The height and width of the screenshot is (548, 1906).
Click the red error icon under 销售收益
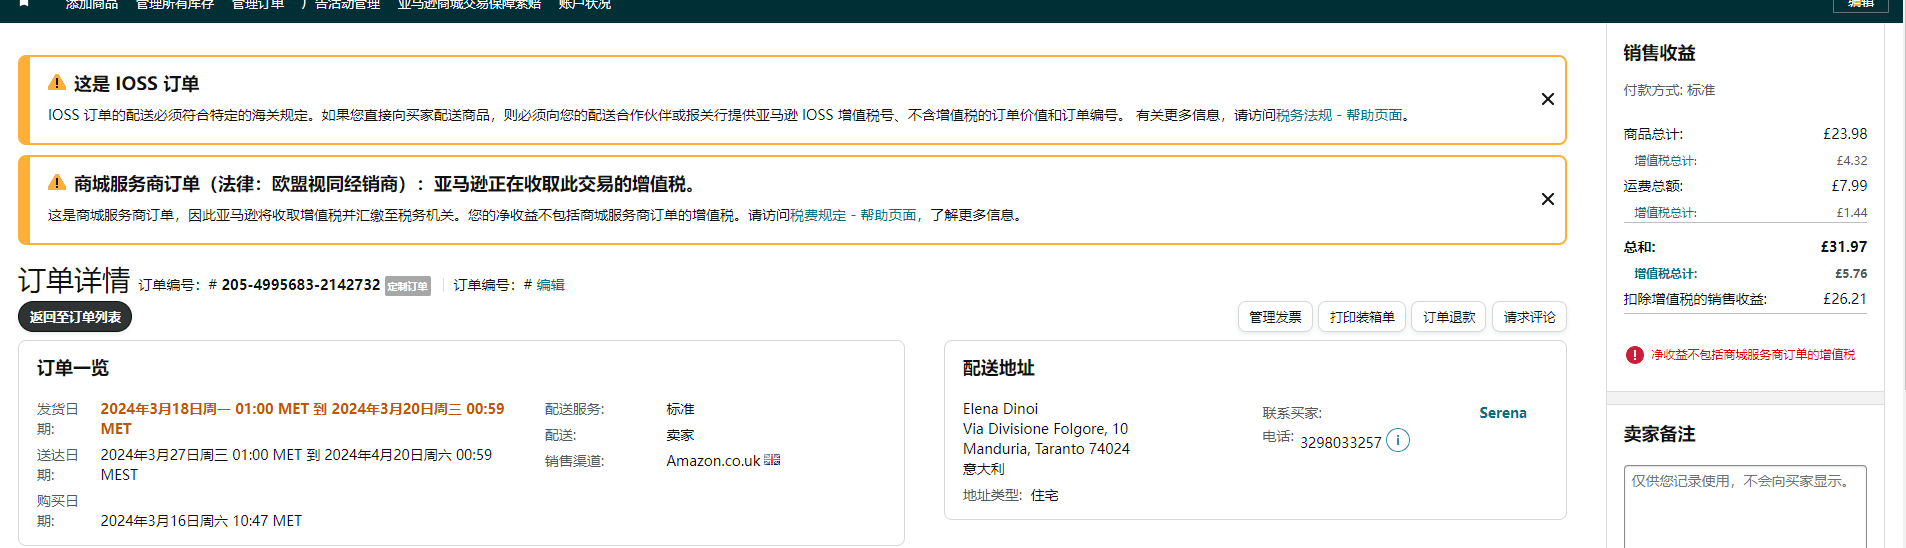(1635, 355)
